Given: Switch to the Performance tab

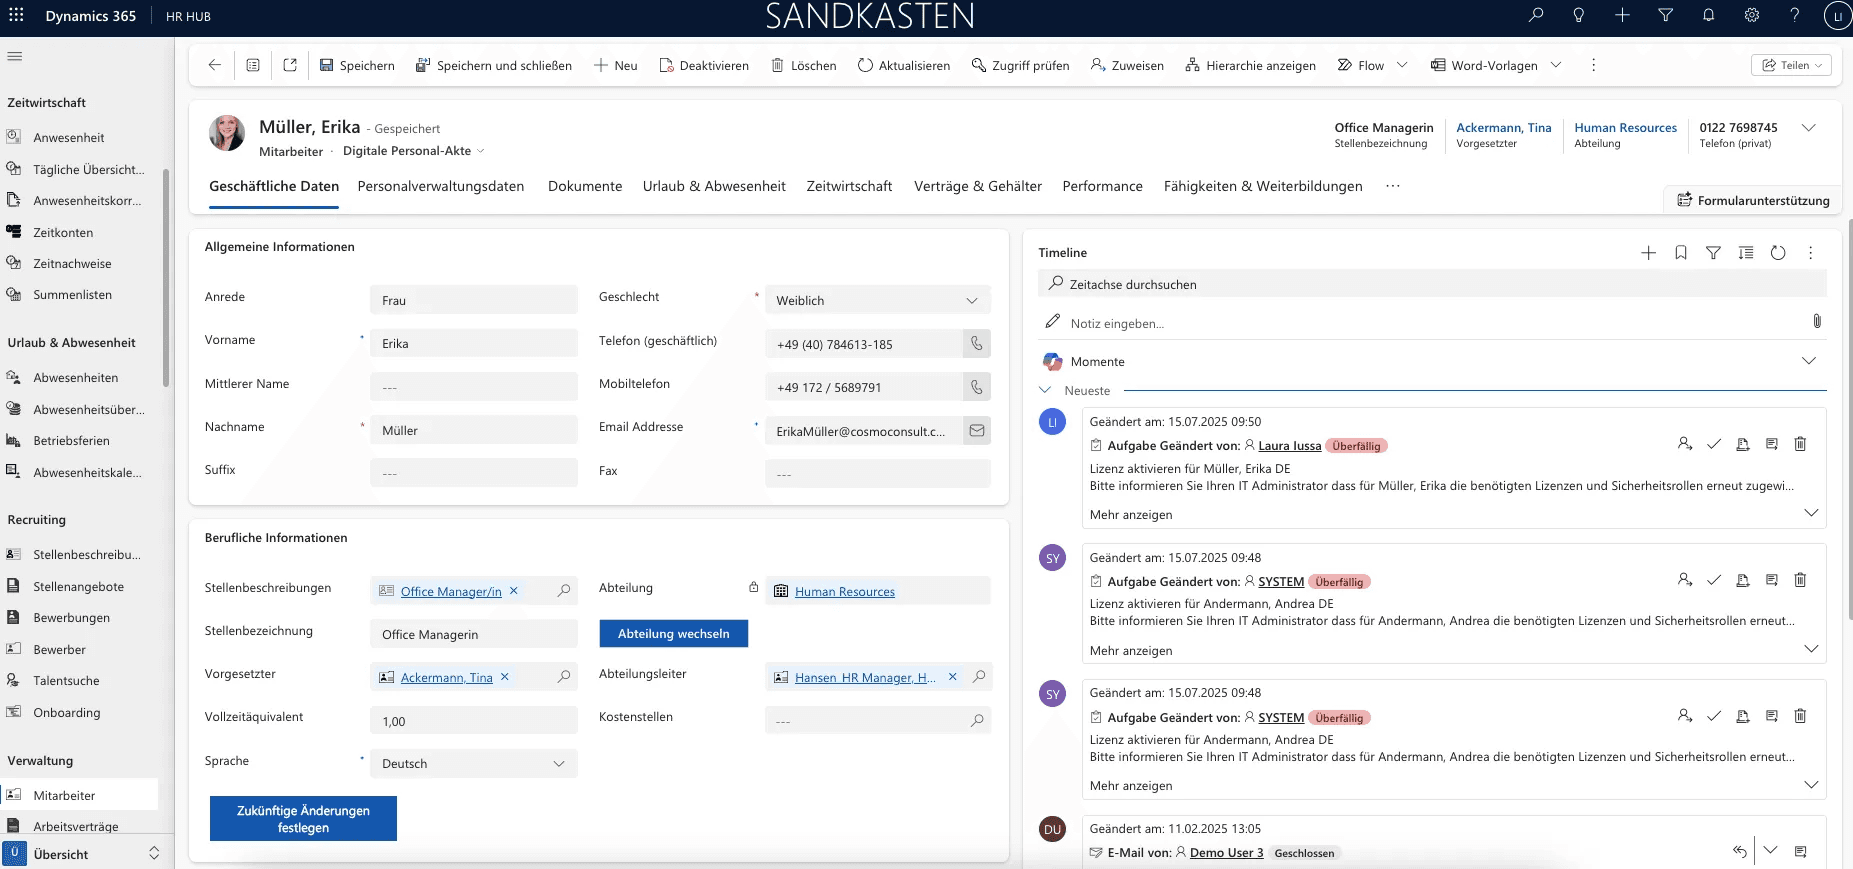Looking at the screenshot, I should pyautogui.click(x=1103, y=186).
